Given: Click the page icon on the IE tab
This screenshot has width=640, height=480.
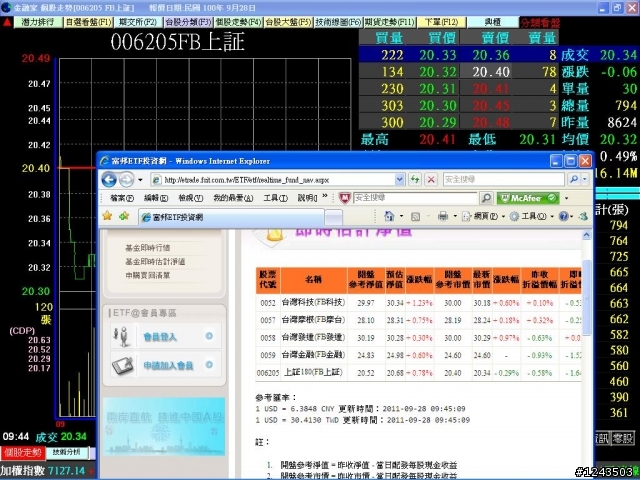Looking at the screenshot, I should click(146, 217).
